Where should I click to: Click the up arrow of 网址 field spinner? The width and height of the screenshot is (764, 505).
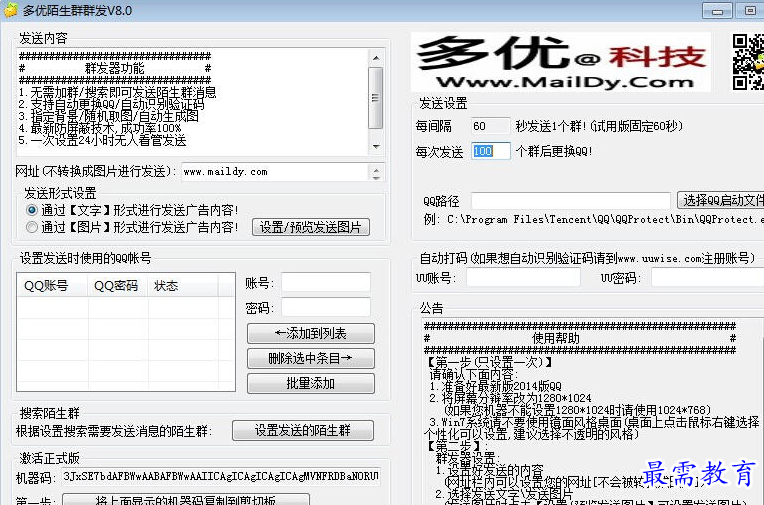click(x=376, y=169)
